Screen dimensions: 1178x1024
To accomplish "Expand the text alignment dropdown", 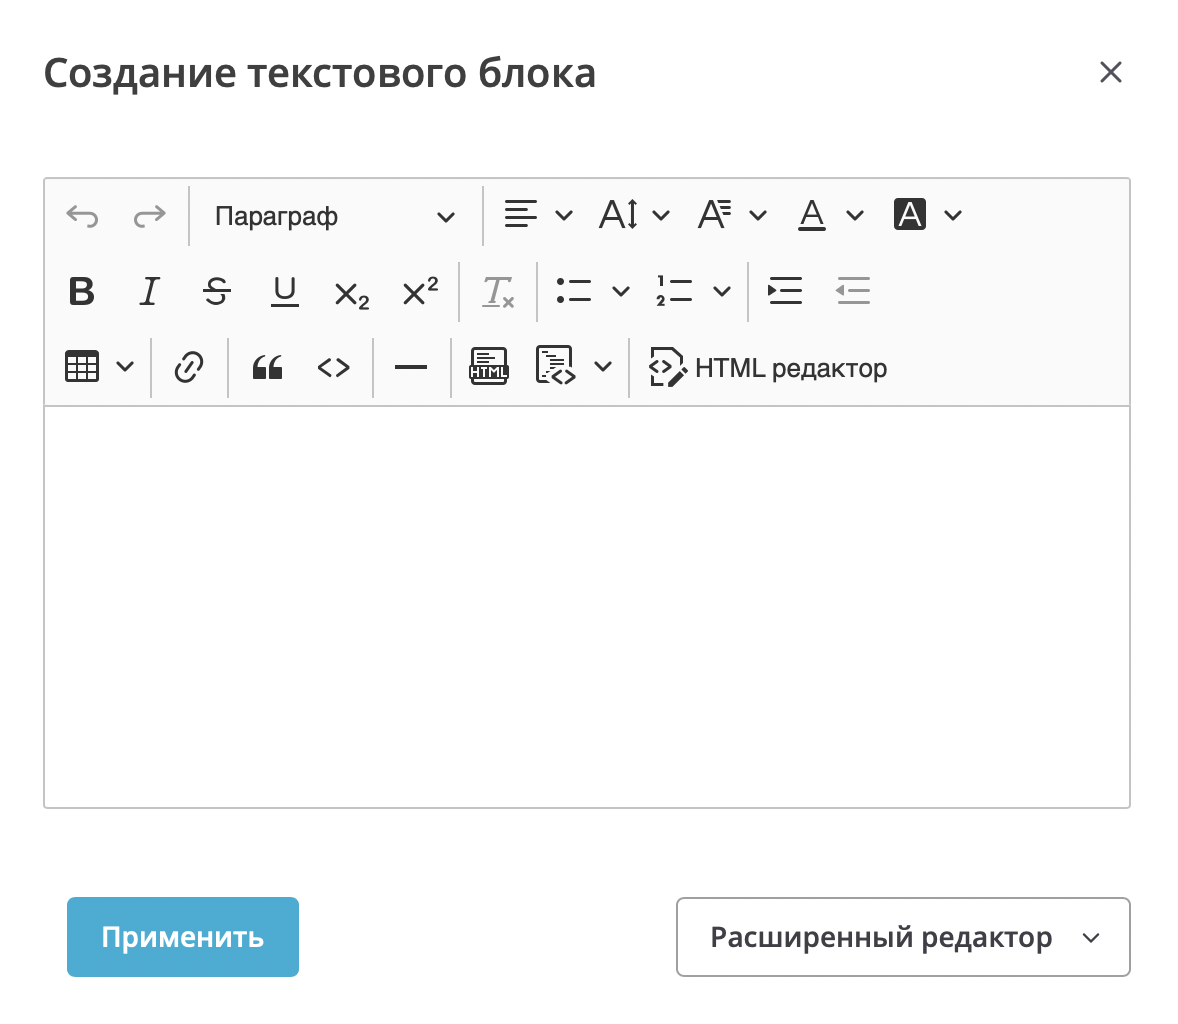I will [x=538, y=215].
